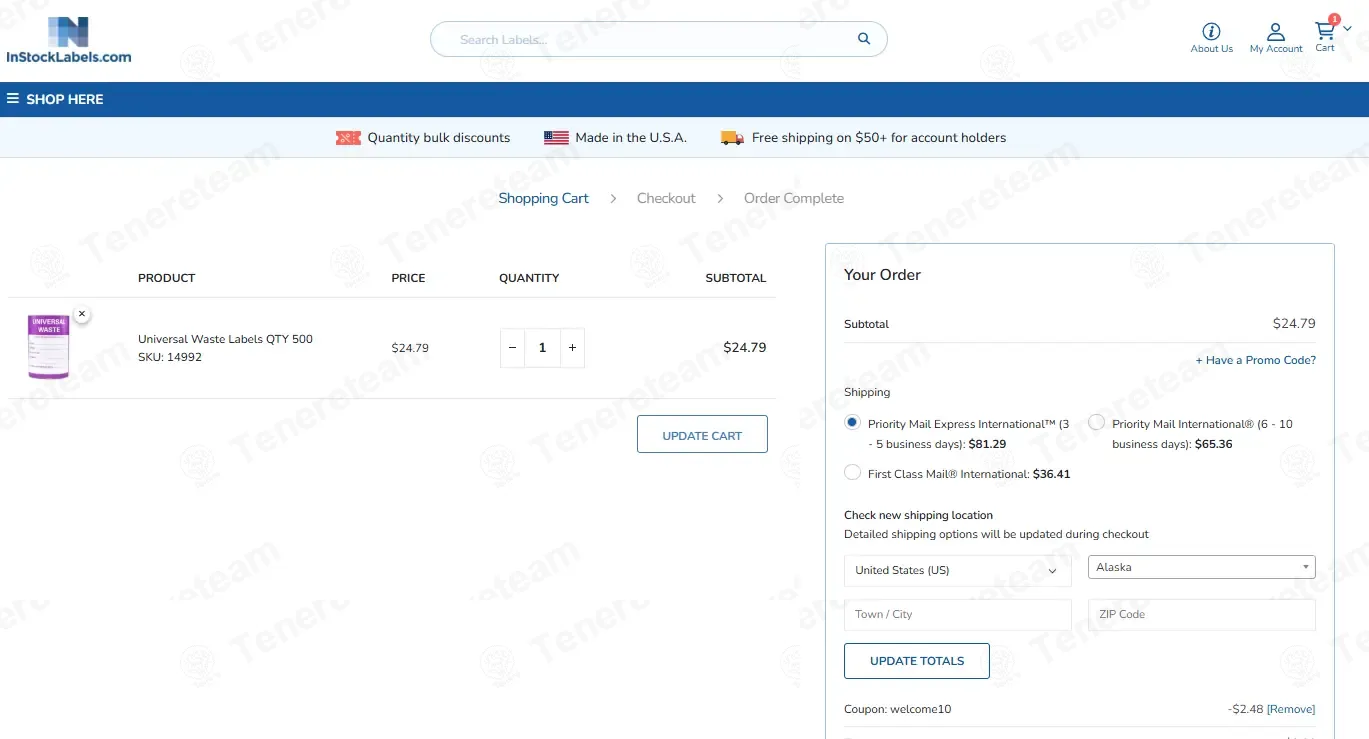Screen dimensions: 1369x739
Task: Click the UPDATE TOTALS button
Action: pyautogui.click(x=917, y=661)
